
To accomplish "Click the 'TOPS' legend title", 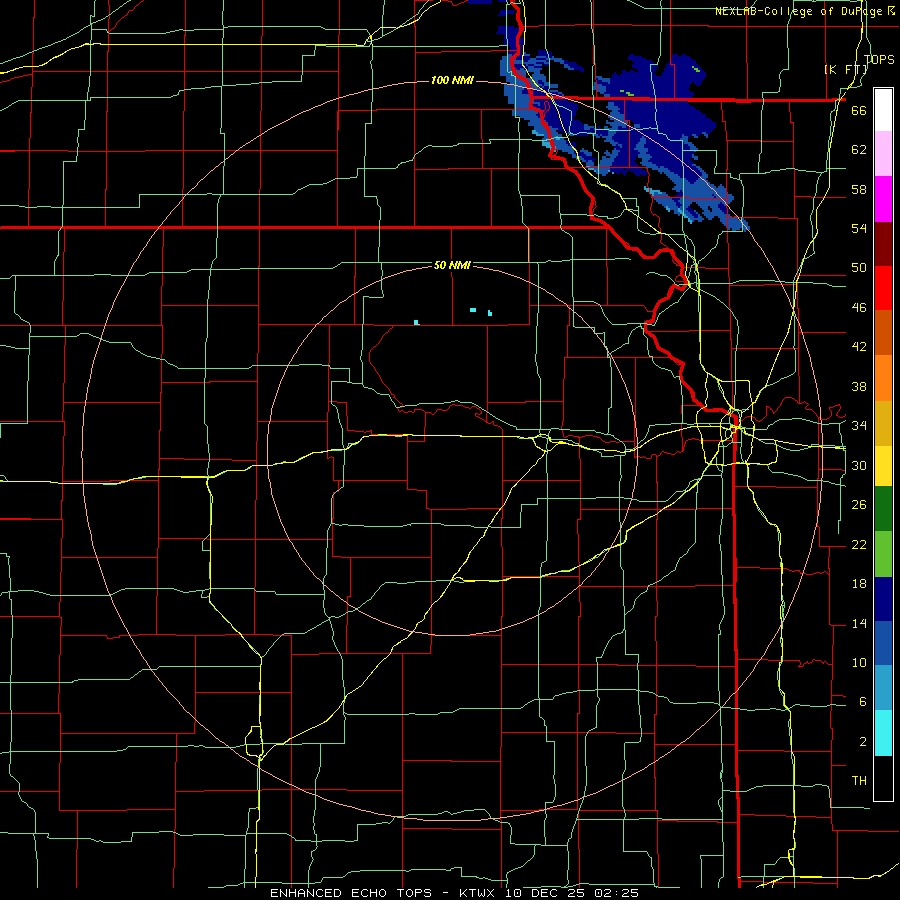I will click(879, 59).
